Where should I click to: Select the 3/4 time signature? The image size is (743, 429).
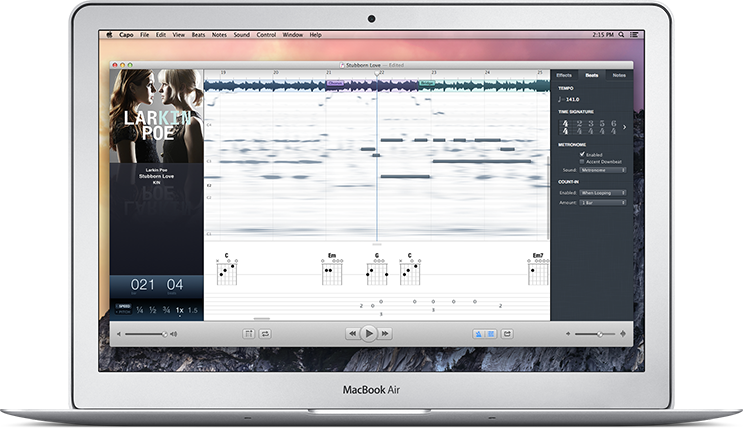[590, 127]
